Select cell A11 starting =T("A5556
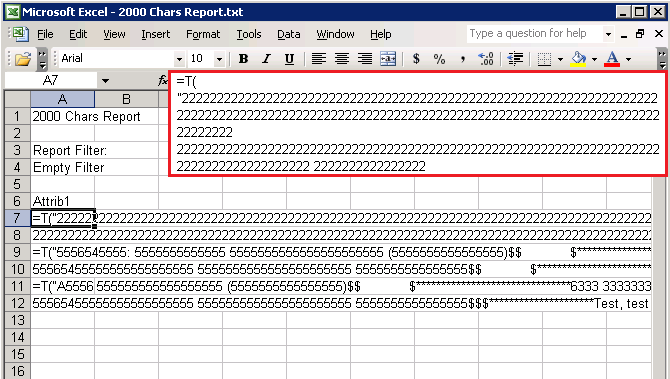 pos(62,286)
